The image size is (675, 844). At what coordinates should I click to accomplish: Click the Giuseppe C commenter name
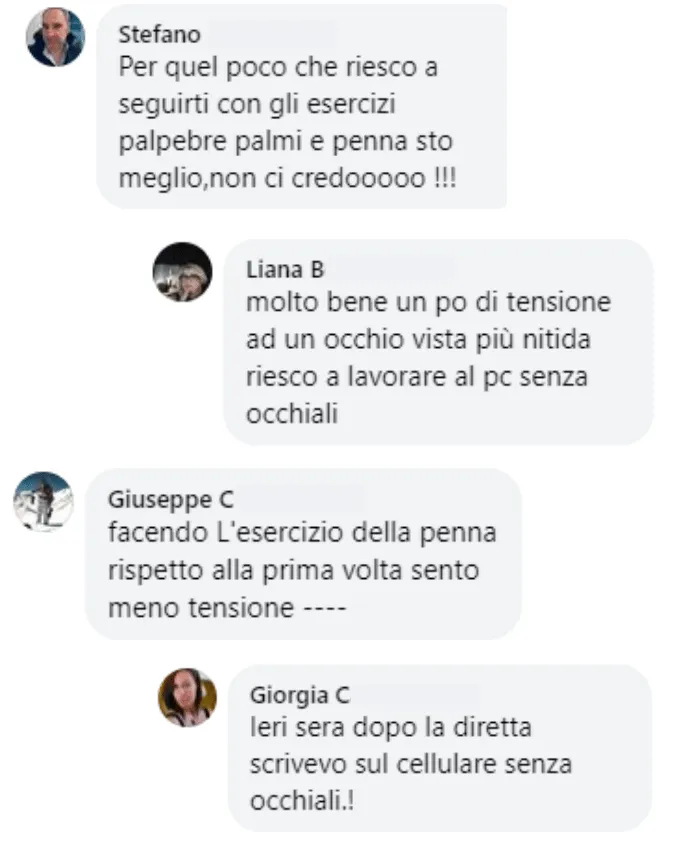(171, 500)
